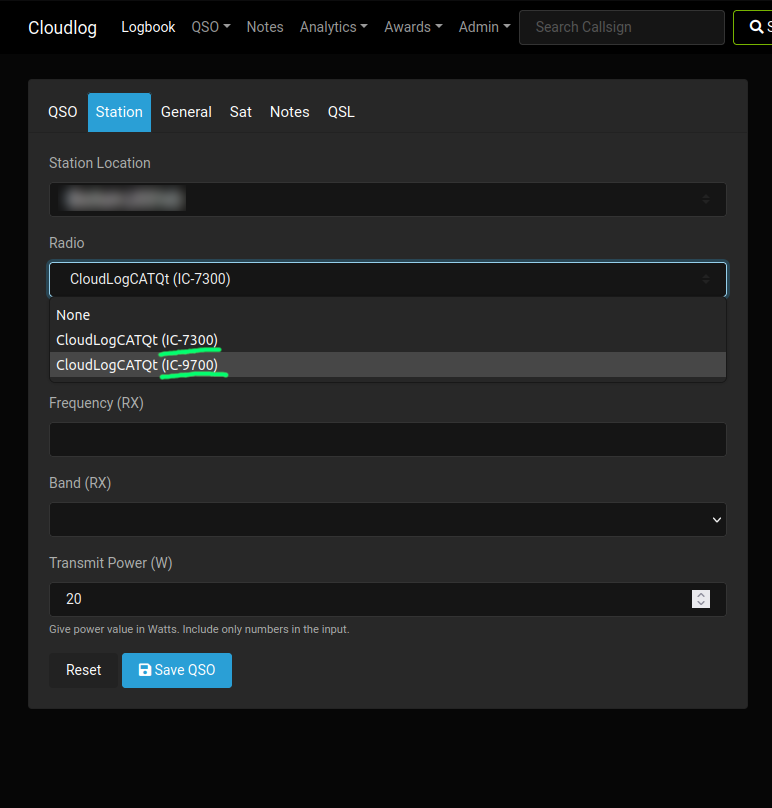The width and height of the screenshot is (772, 808).
Task: Switch to the General tab
Action: [186, 112]
